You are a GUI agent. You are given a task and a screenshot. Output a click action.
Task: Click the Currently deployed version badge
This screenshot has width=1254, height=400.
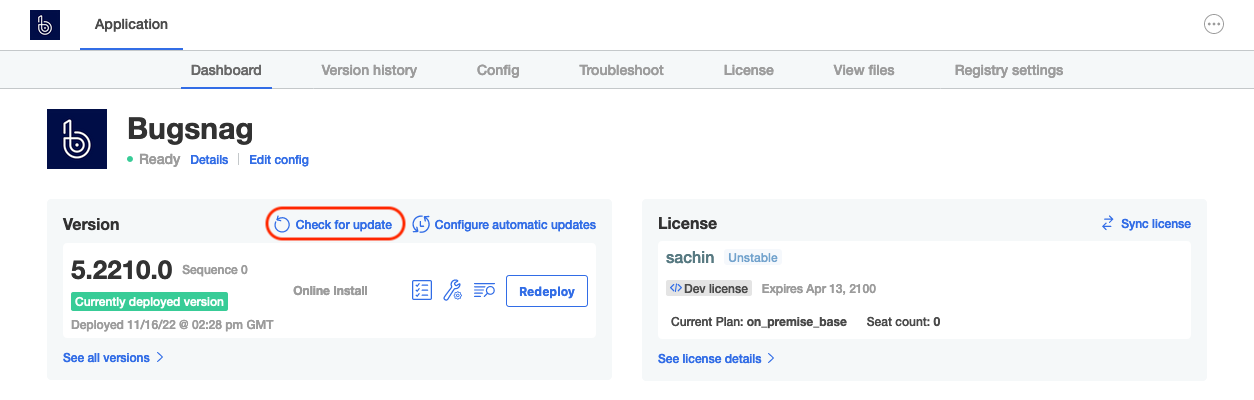150,301
